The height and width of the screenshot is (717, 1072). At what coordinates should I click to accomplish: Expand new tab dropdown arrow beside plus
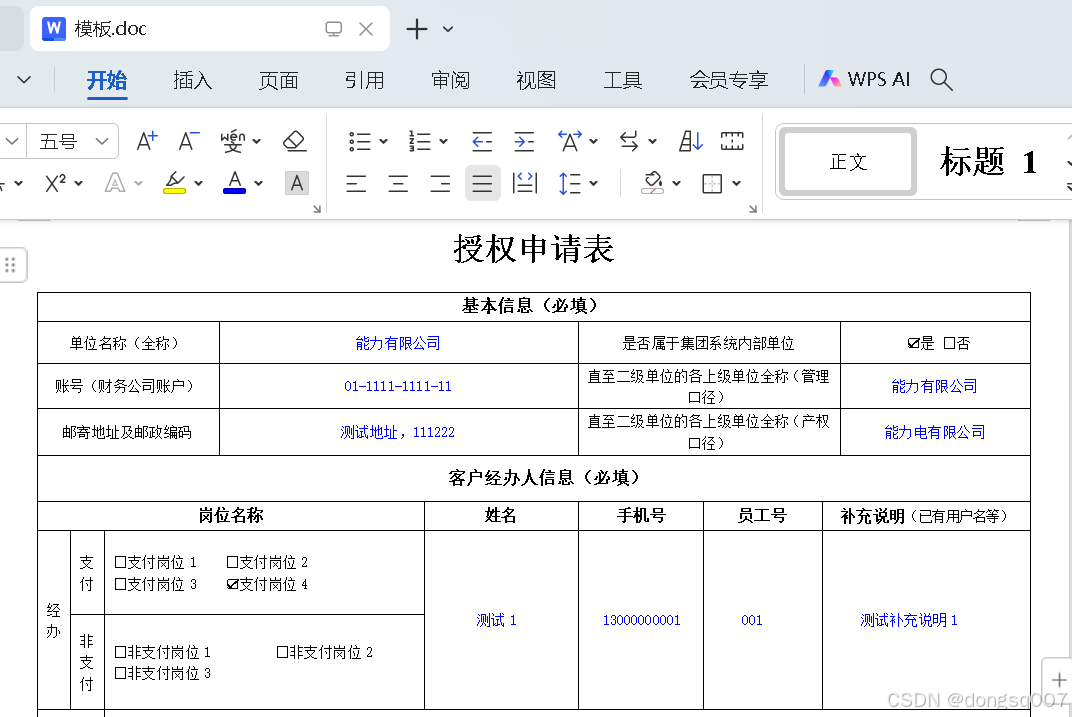pos(448,29)
